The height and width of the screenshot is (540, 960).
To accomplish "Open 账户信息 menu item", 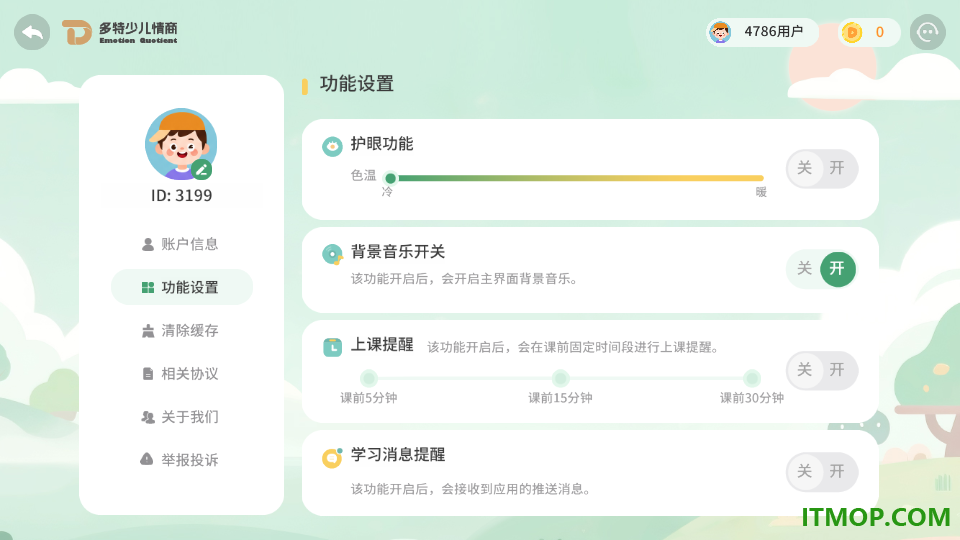I will (181, 244).
